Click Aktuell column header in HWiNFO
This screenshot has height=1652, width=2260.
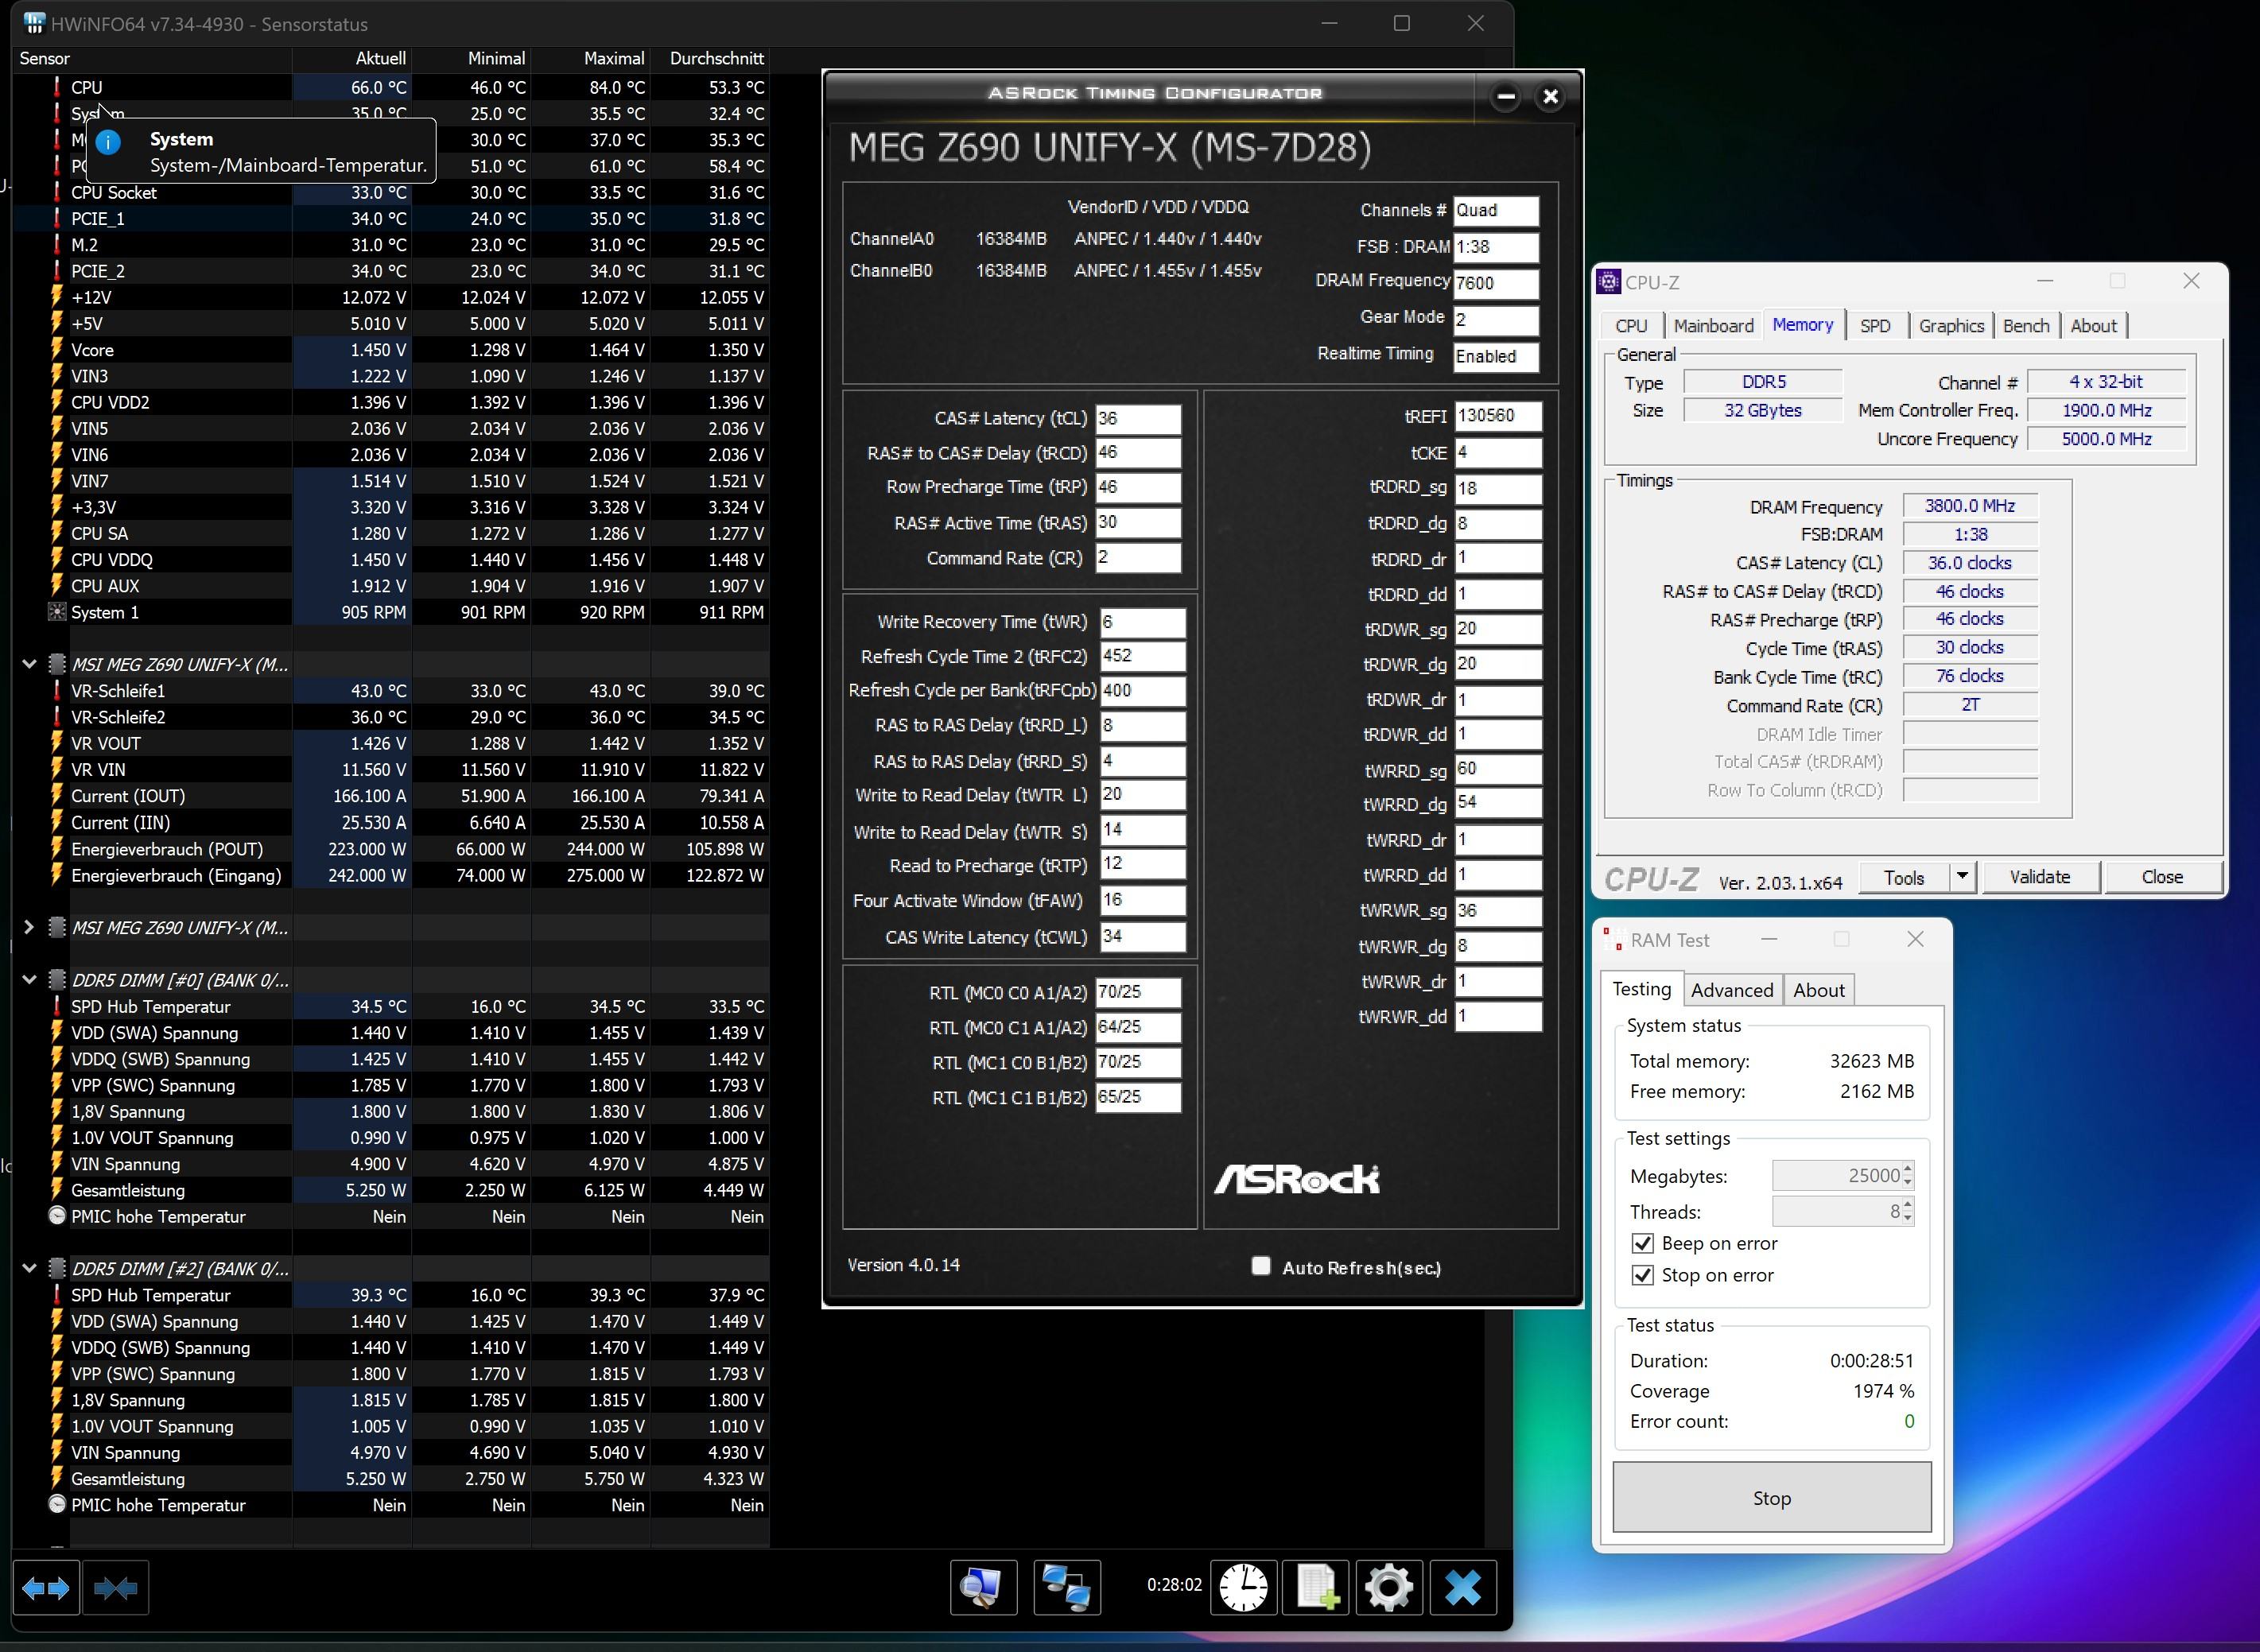click(x=351, y=58)
